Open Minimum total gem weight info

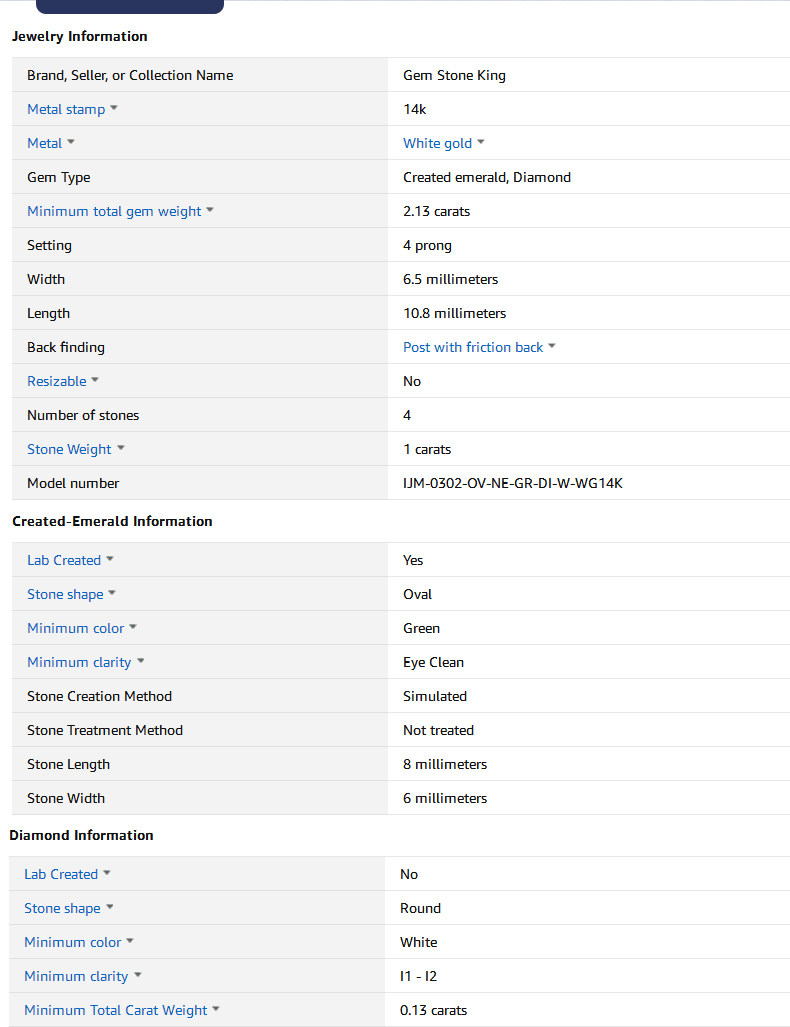pyautogui.click(x=114, y=211)
